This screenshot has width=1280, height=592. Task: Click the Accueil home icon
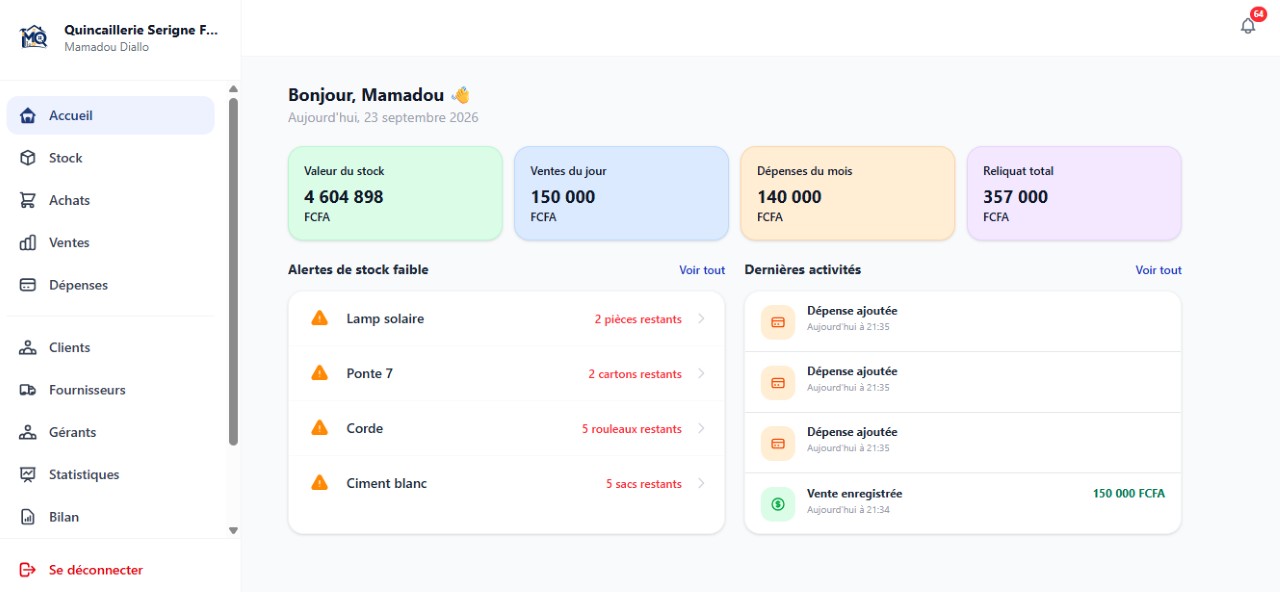point(29,116)
